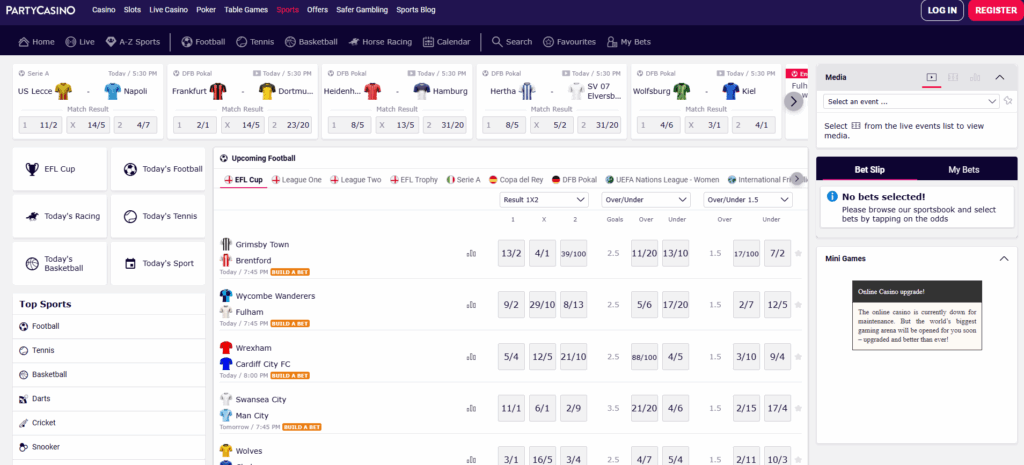Click the REGISTER button
The image size is (1024, 465).
pyautogui.click(x=995, y=10)
